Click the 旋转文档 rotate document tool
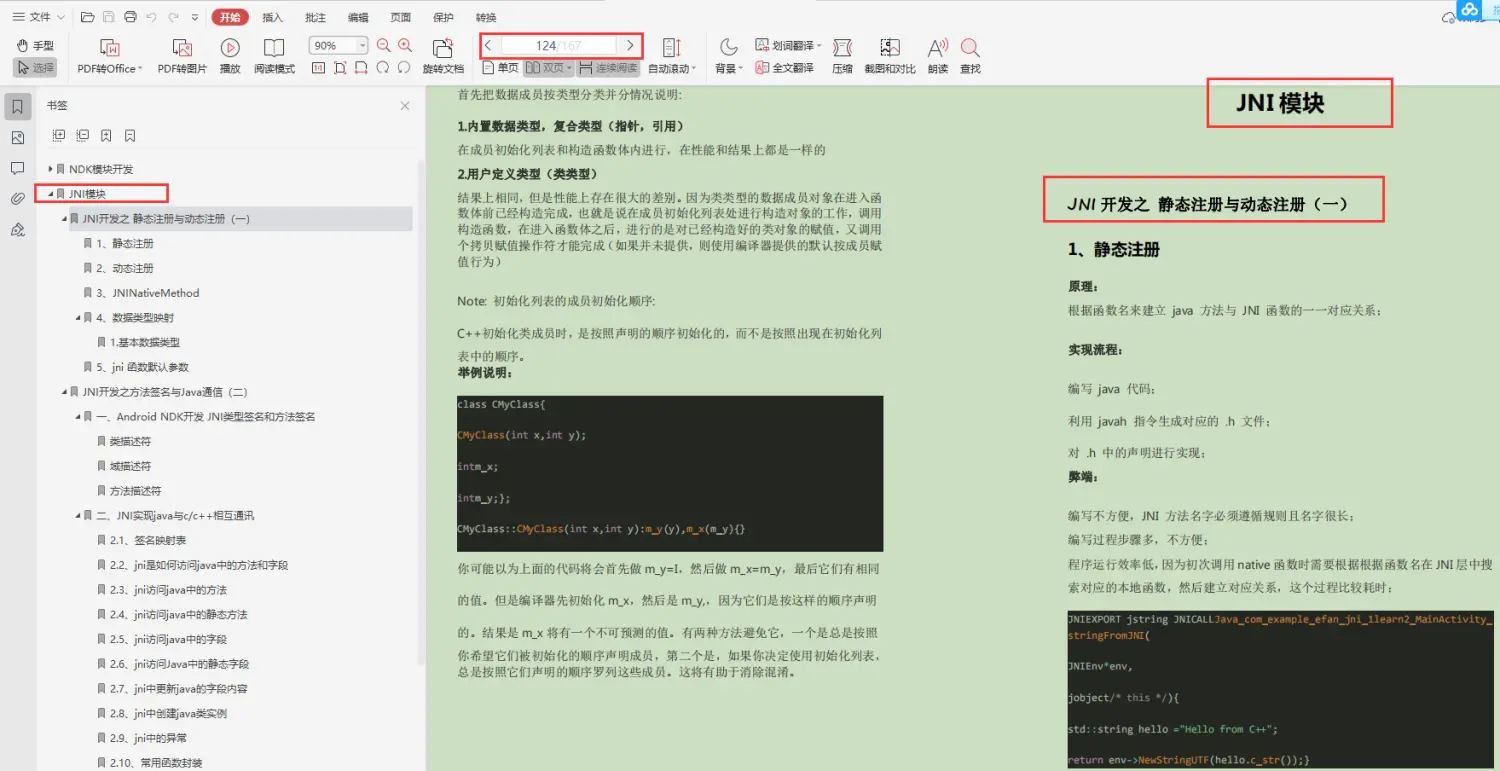Viewport: 1500px width, 771px height. tap(443, 57)
